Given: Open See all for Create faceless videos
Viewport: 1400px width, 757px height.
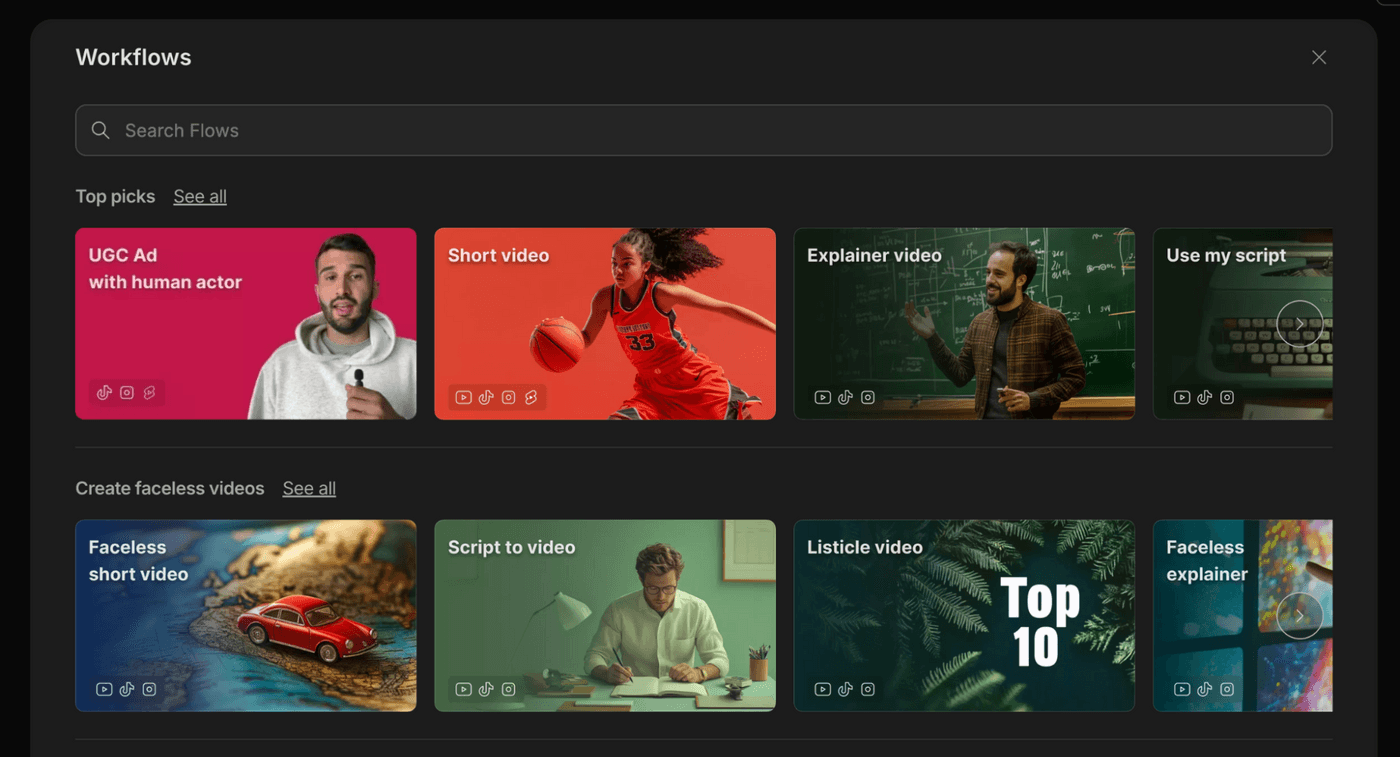Looking at the screenshot, I should coord(309,488).
